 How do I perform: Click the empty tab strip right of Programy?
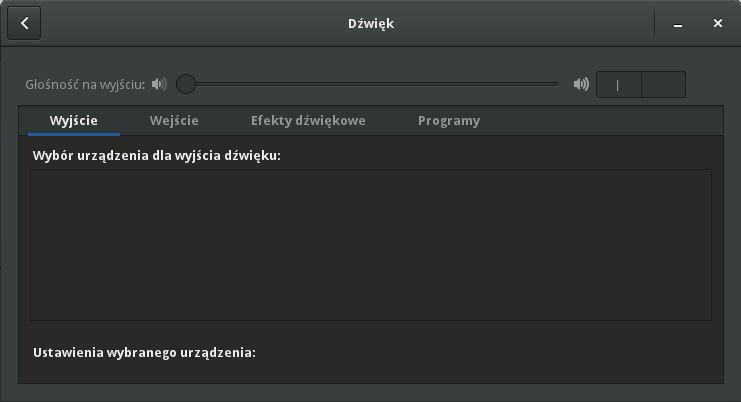pos(600,121)
